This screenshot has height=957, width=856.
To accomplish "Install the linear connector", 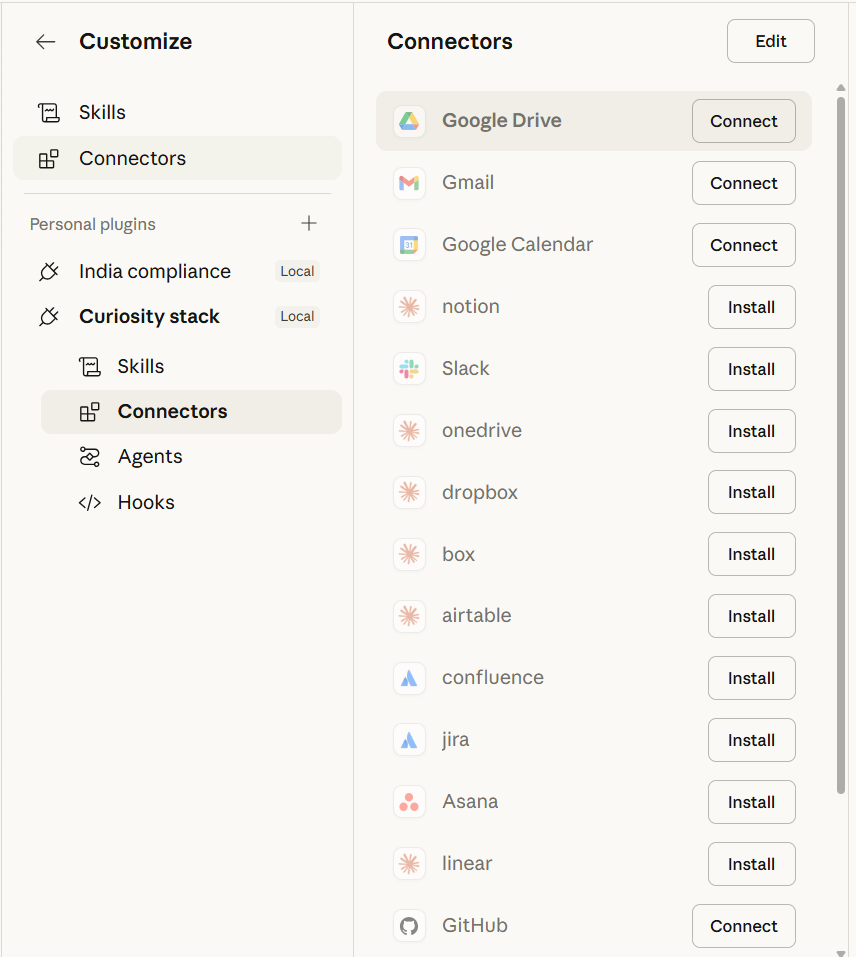I will click(x=752, y=864).
